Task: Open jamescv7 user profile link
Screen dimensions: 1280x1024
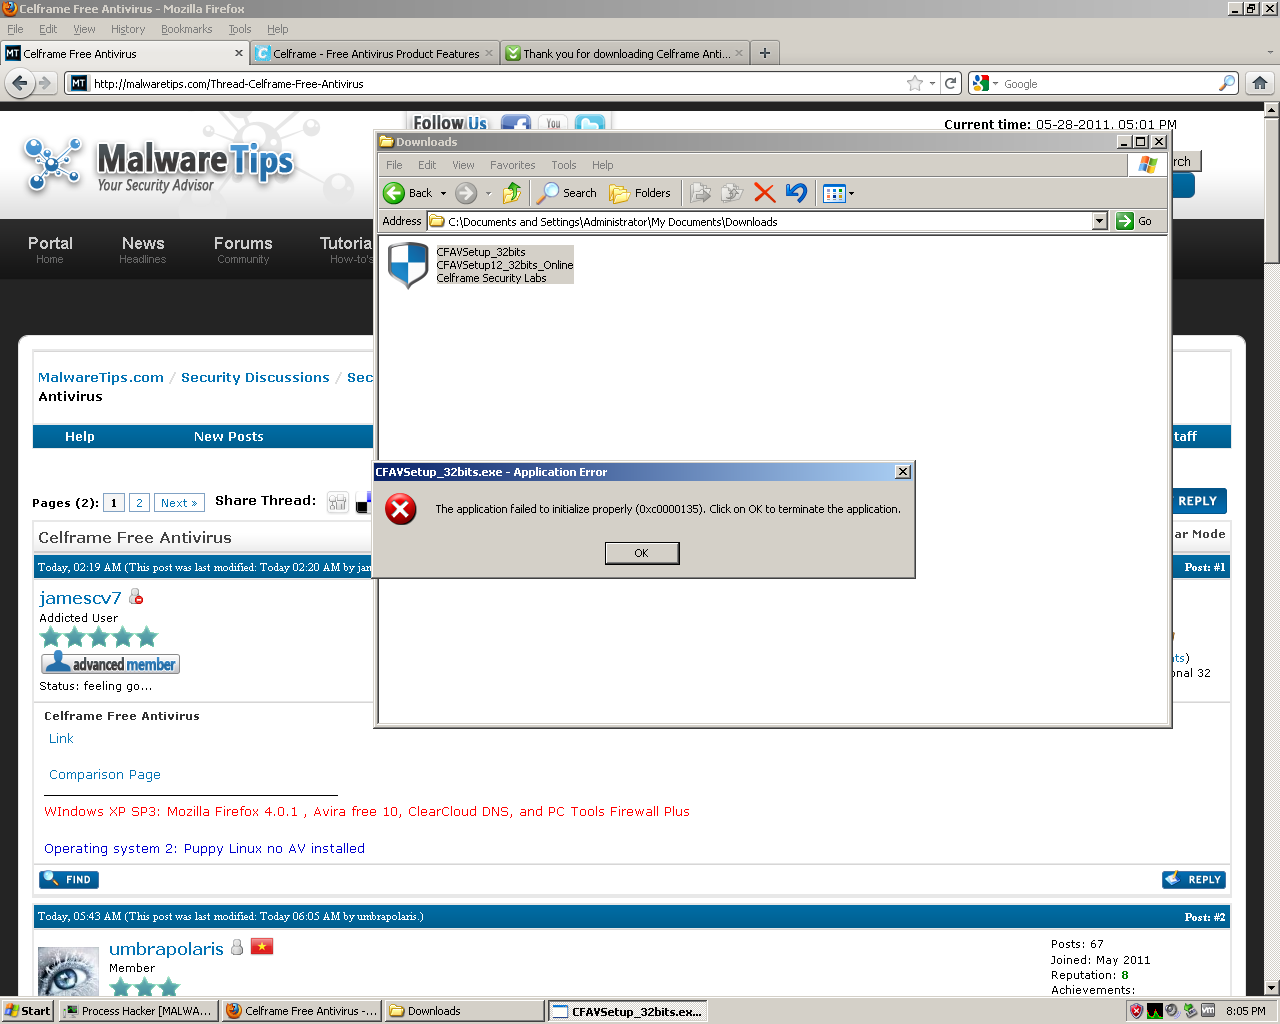Action: (x=80, y=598)
